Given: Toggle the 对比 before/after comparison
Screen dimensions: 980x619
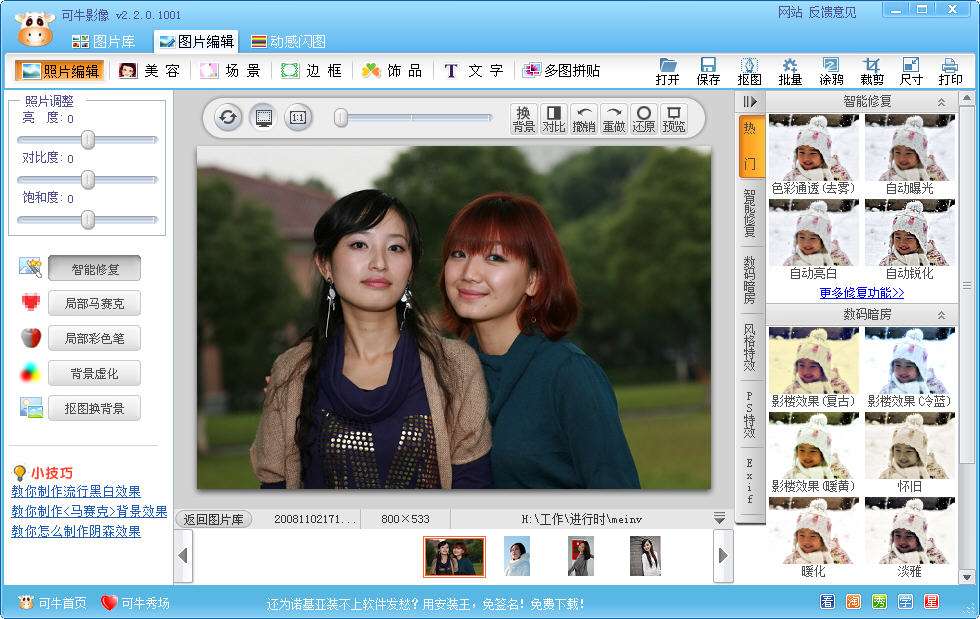Looking at the screenshot, I should coord(553,118).
